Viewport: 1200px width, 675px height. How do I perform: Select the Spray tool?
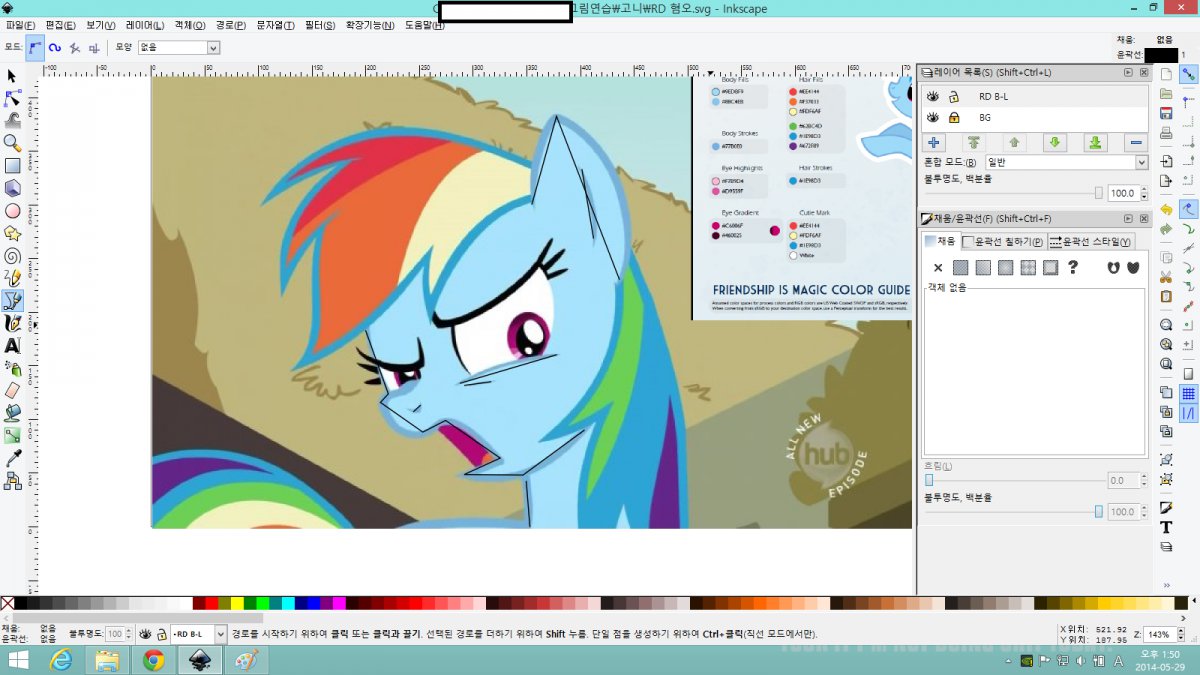[x=12, y=368]
